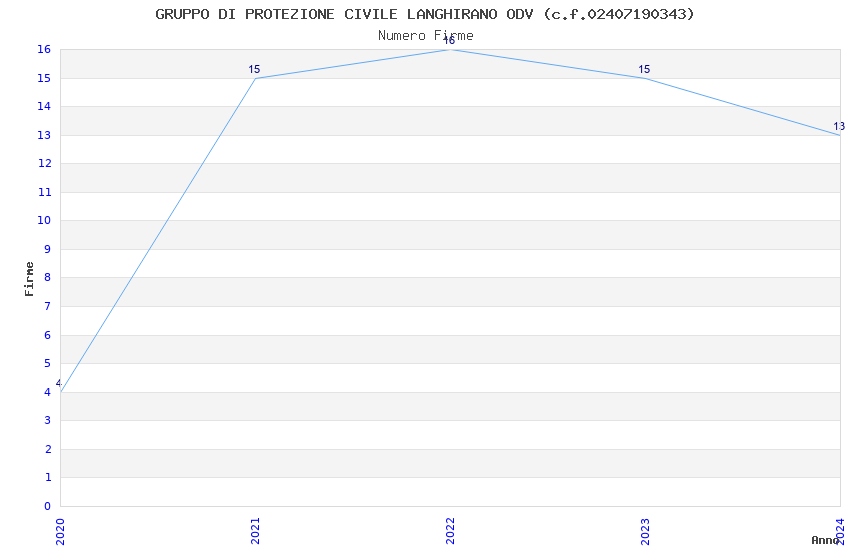This screenshot has width=850, height=550.
Task: Click the y-axis tick label 11
Action: coord(44,192)
